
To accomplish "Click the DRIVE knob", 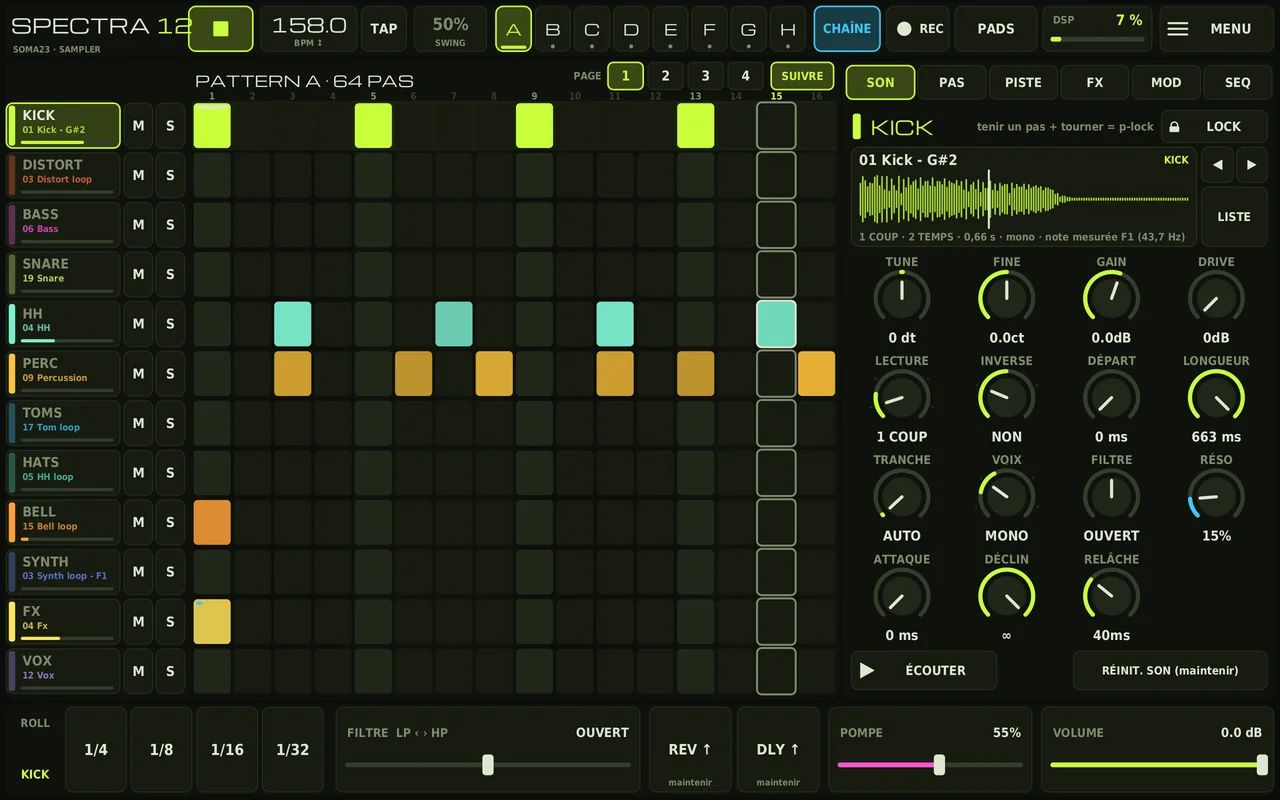I will [1216, 297].
